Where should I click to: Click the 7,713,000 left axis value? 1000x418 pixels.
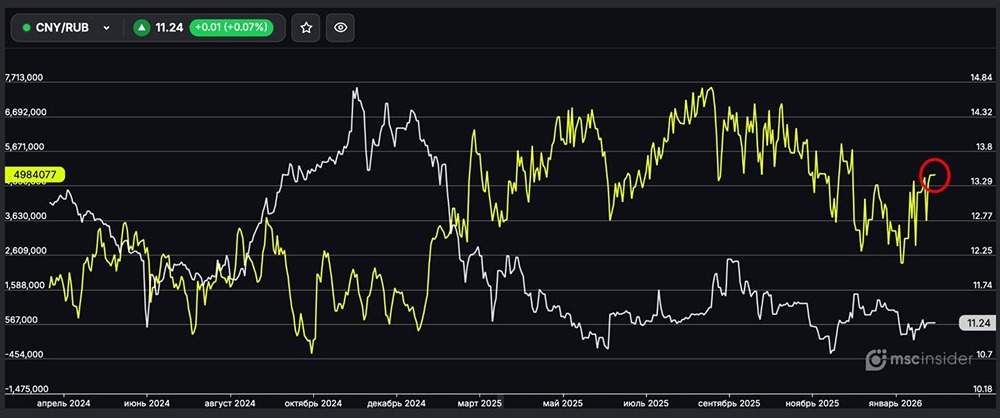24,78
